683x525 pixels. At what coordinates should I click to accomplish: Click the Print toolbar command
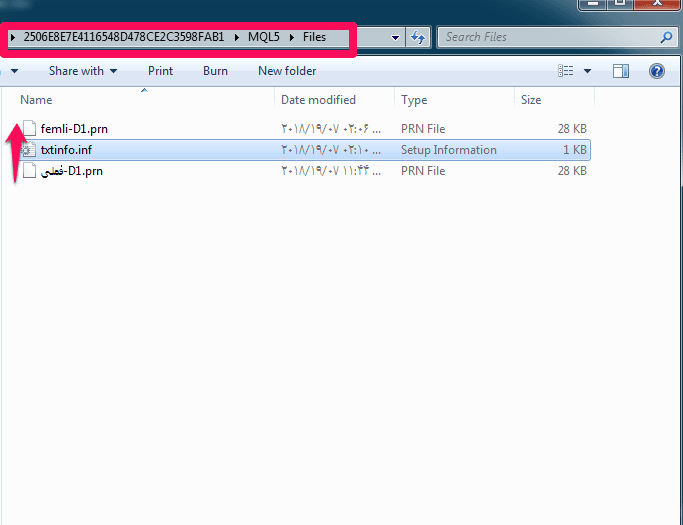[x=160, y=71]
